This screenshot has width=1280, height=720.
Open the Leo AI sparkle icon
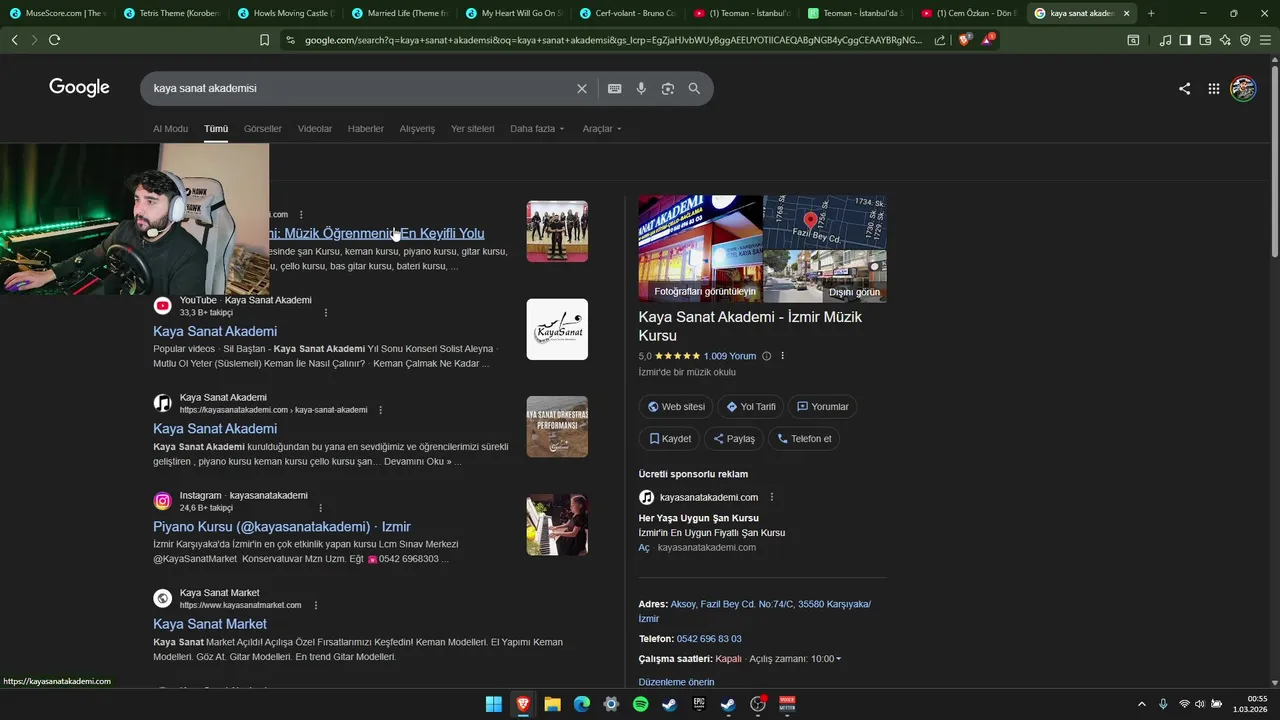pyautogui.click(x=1225, y=40)
